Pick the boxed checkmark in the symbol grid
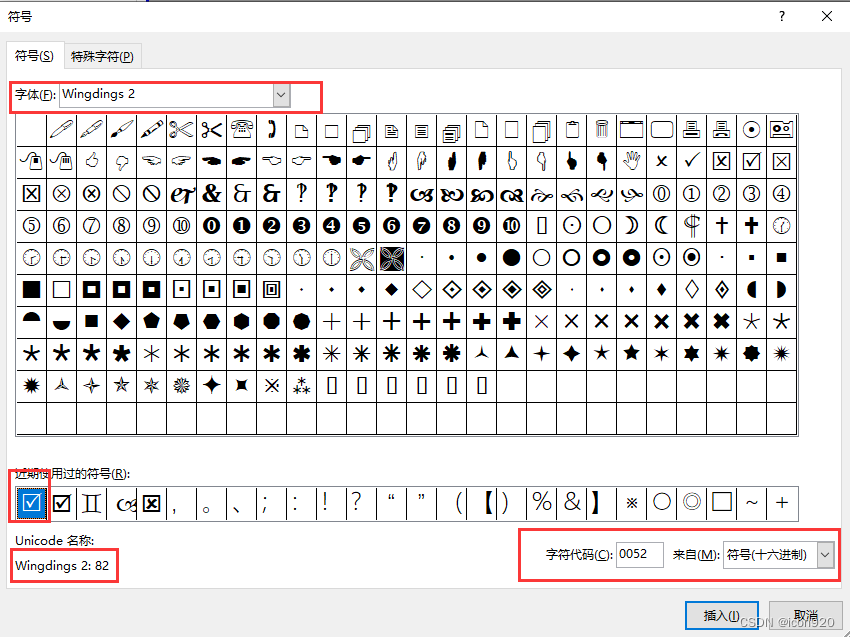850x637 pixels. [x=751, y=162]
